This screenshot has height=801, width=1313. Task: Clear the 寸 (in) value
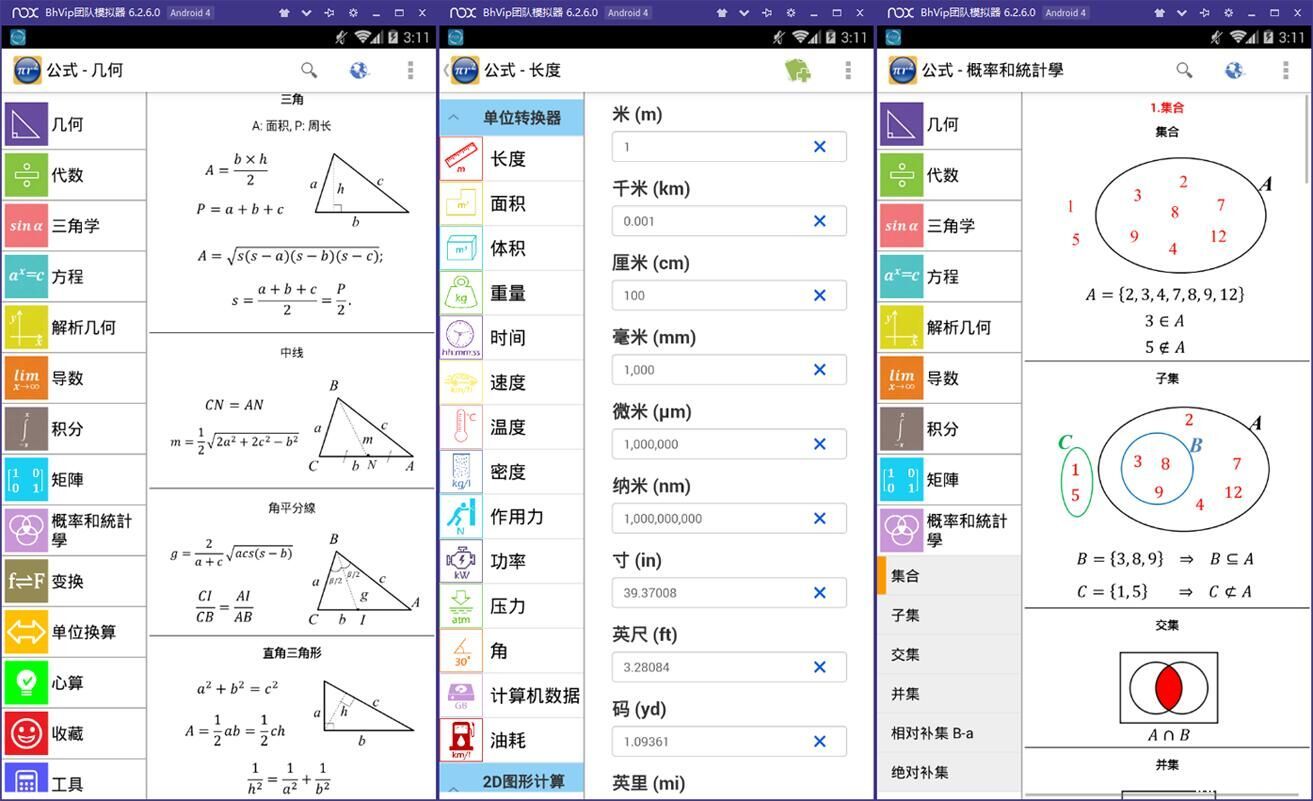820,593
